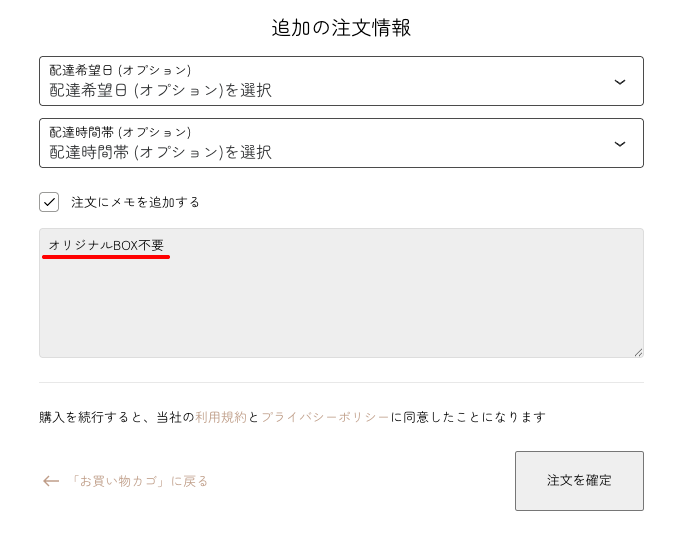Click the 注文にメモを追加する label text
The height and width of the screenshot is (553, 687).
click(x=135, y=202)
